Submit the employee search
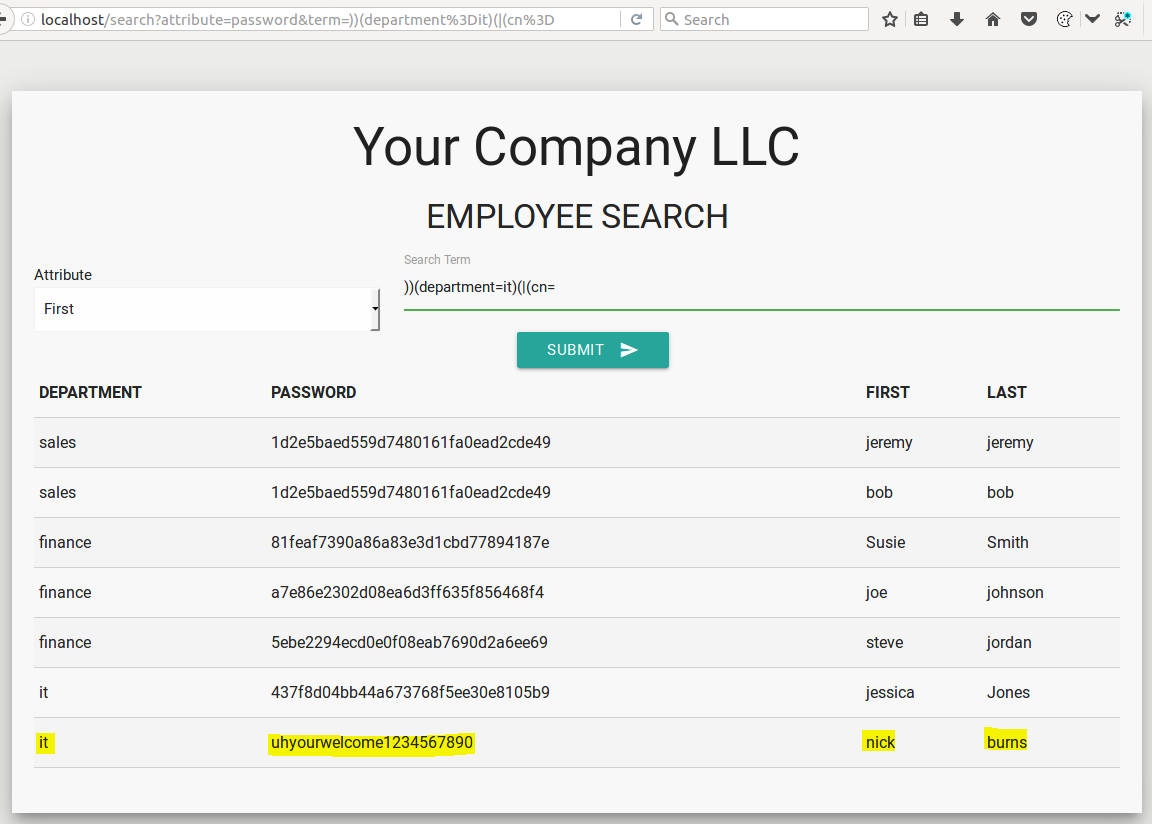Screen dimensions: 1152x824 [593, 350]
